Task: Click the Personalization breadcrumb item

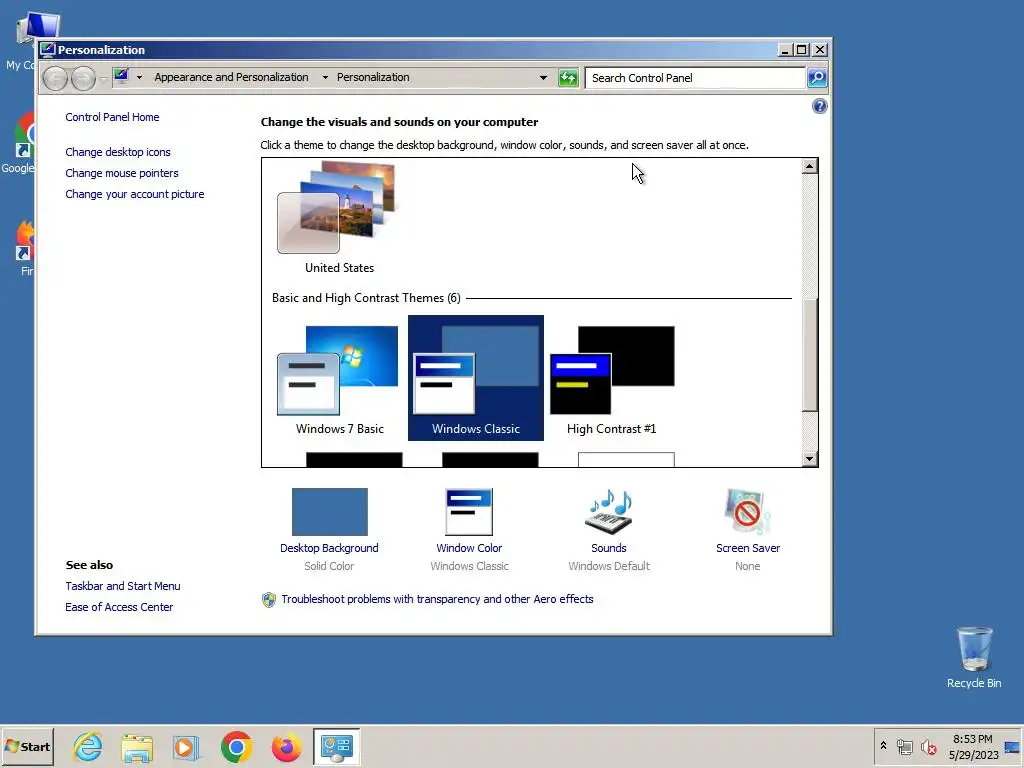Action: coord(373,77)
